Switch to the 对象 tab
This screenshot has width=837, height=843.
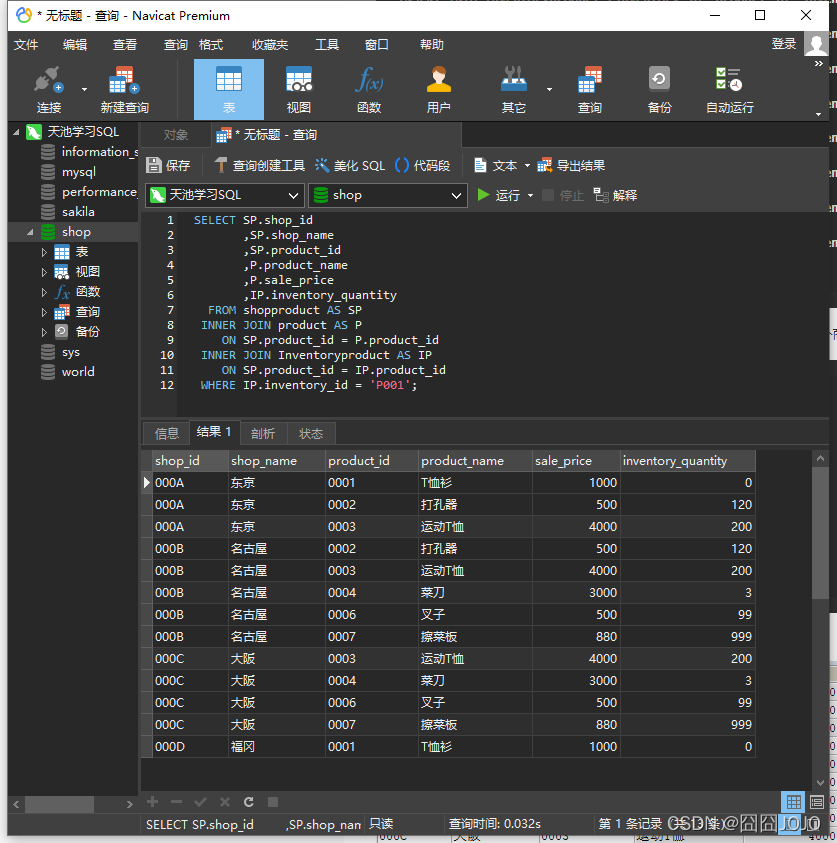176,134
